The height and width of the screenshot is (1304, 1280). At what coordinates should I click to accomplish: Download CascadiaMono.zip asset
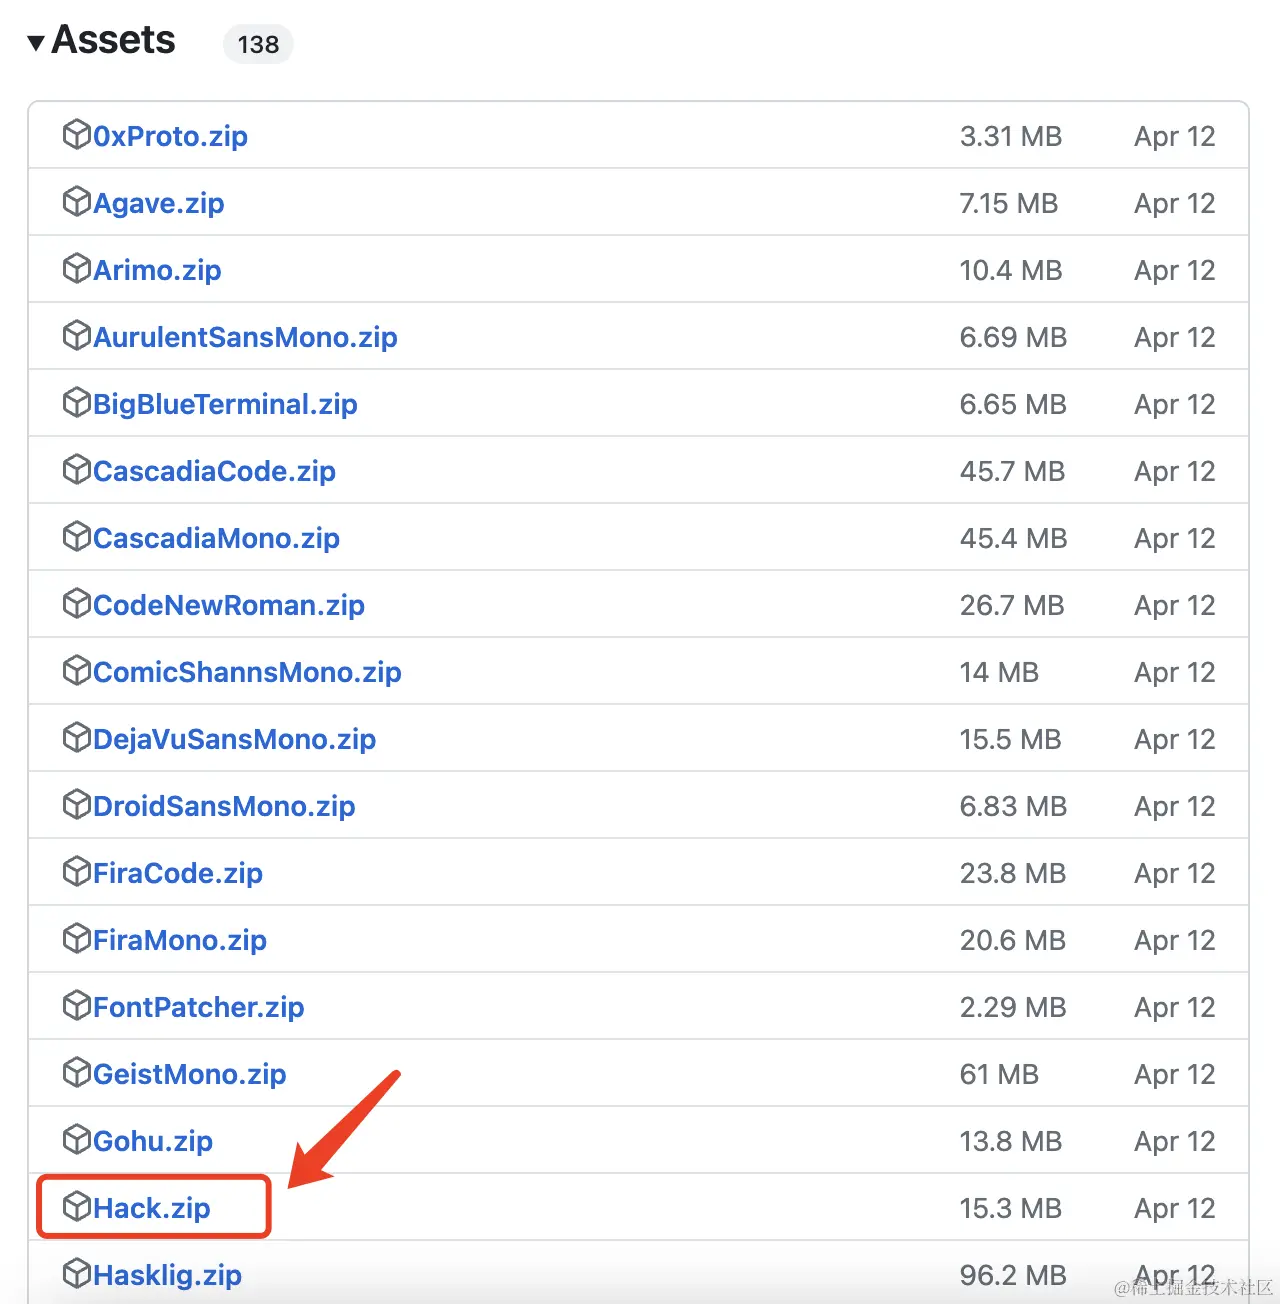coord(216,538)
